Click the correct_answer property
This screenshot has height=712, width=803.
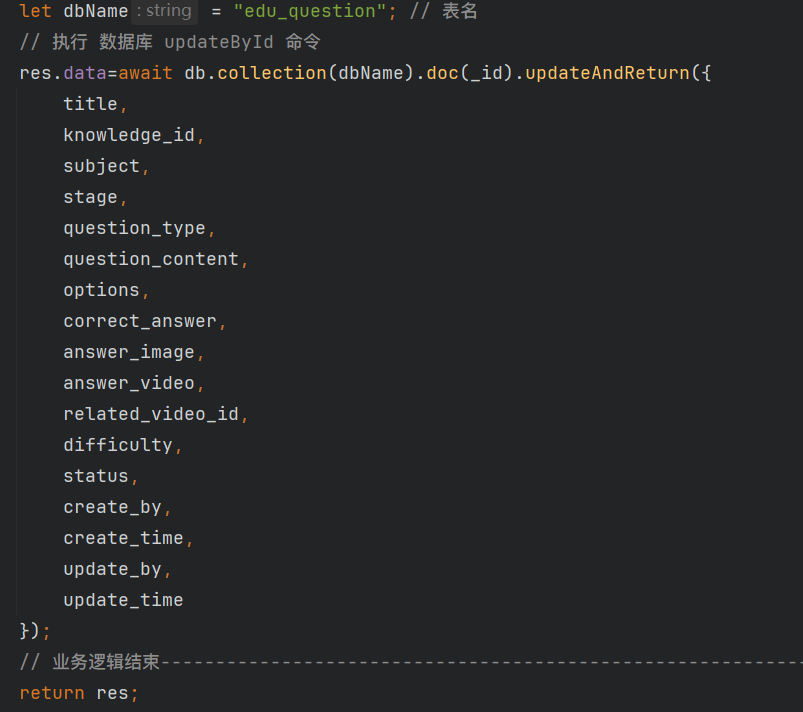coord(140,321)
